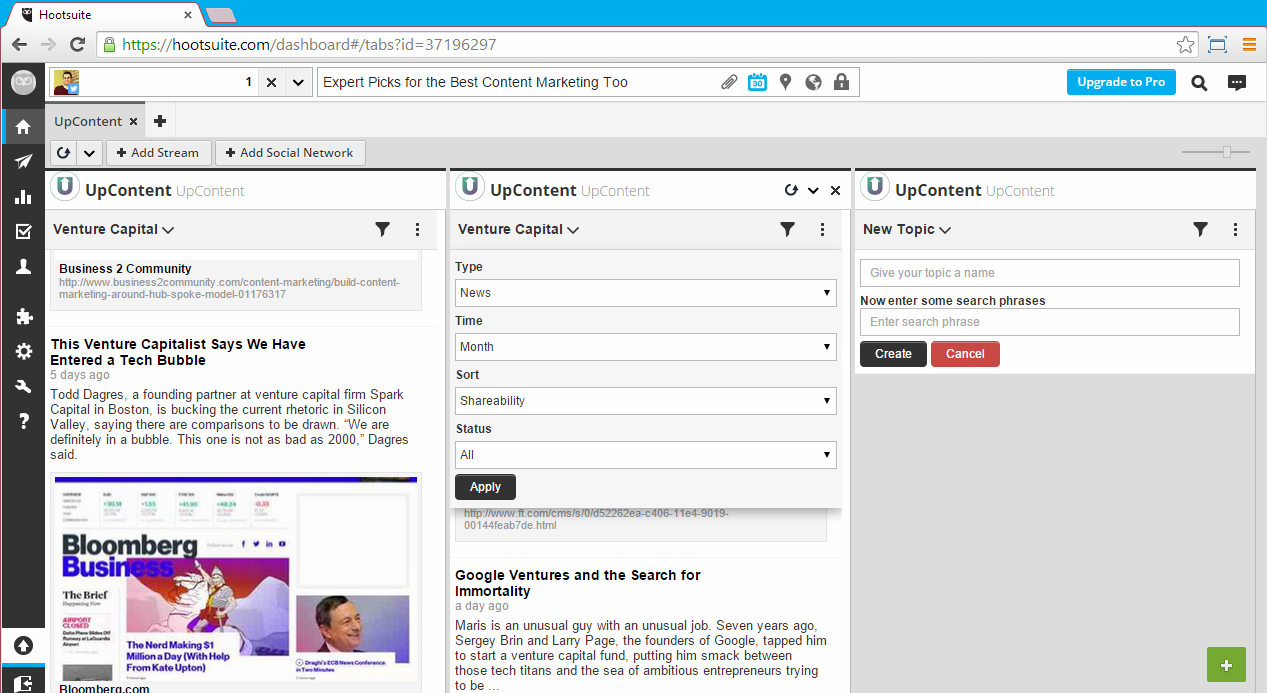This screenshot has width=1267, height=693.
Task: Click filter icon in second Venture Capital stream
Action: click(x=787, y=229)
